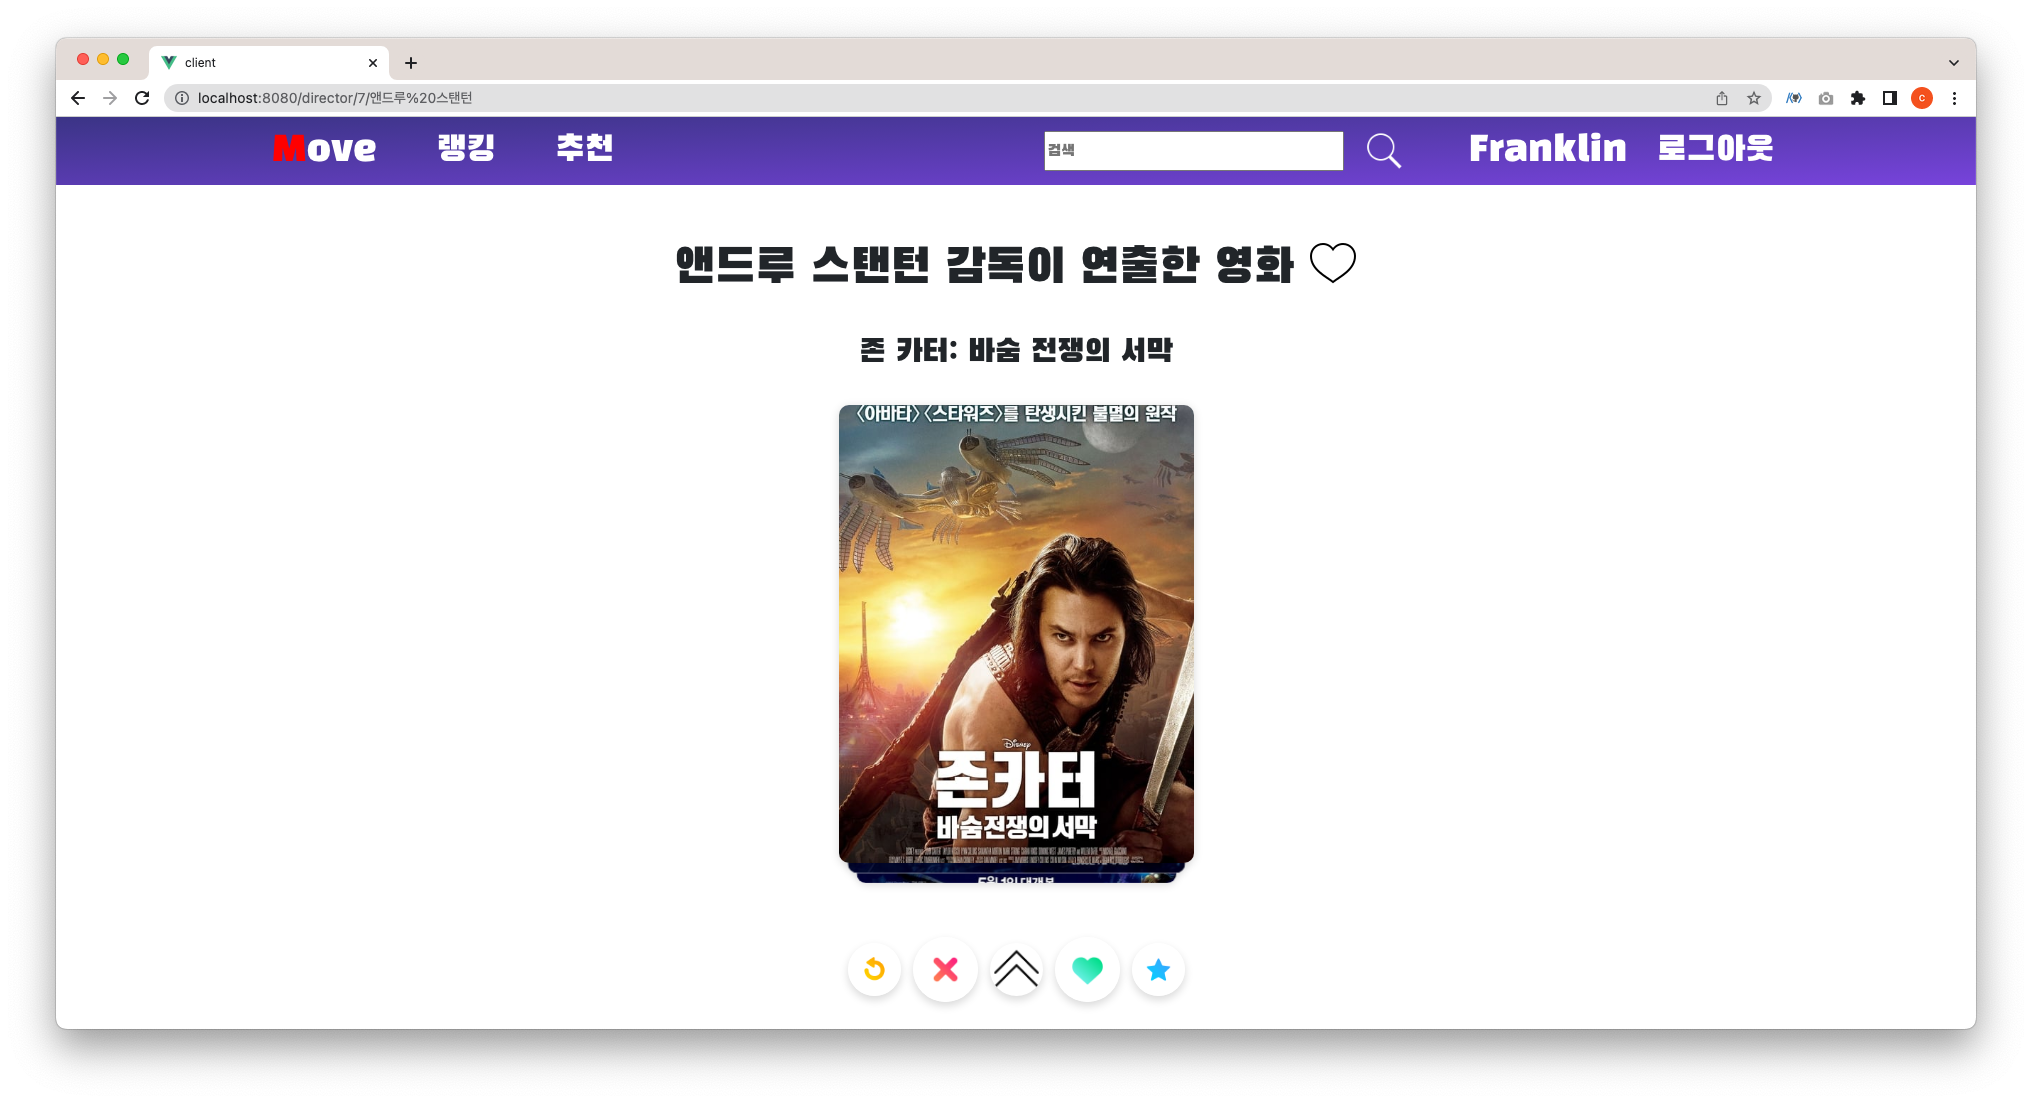
Task: Open the 추천 recommendation menu
Action: point(585,148)
